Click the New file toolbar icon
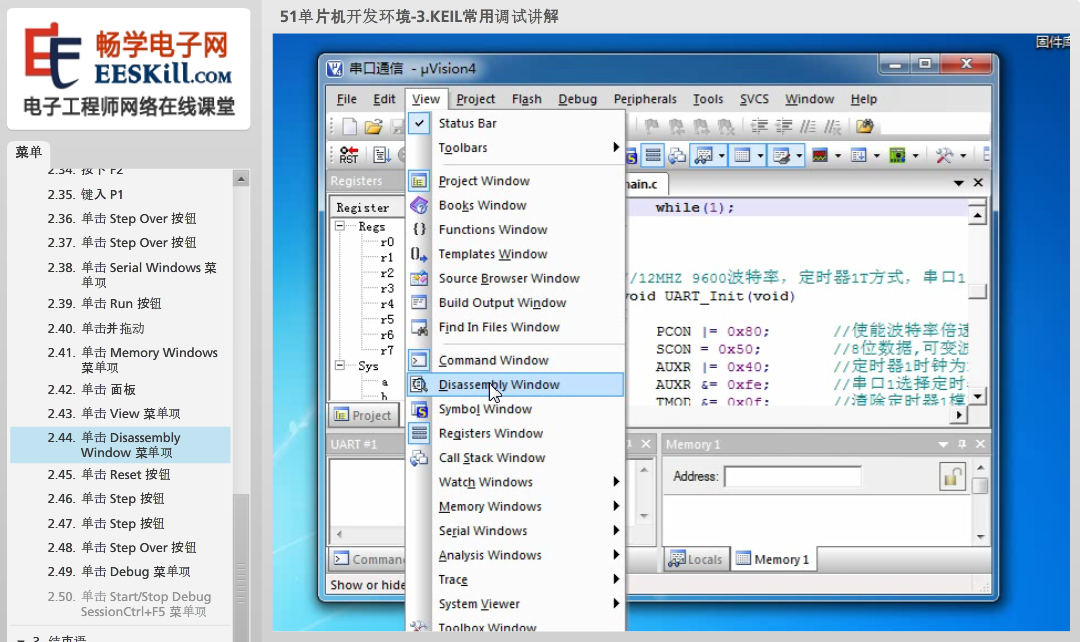The width and height of the screenshot is (1080, 642). click(349, 126)
